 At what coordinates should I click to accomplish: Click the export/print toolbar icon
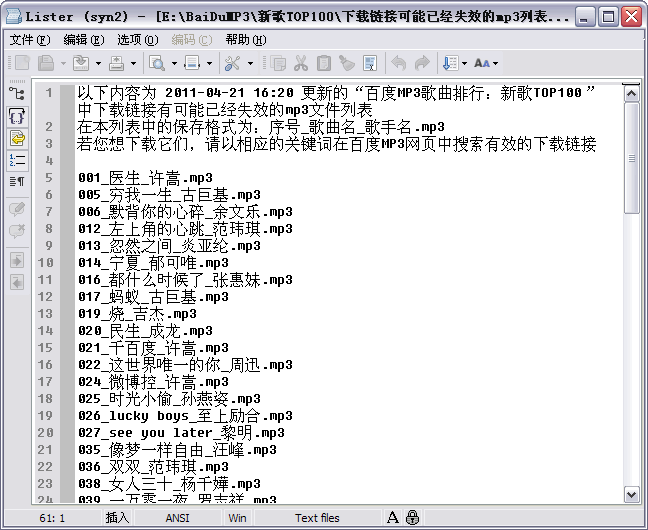click(x=117, y=63)
